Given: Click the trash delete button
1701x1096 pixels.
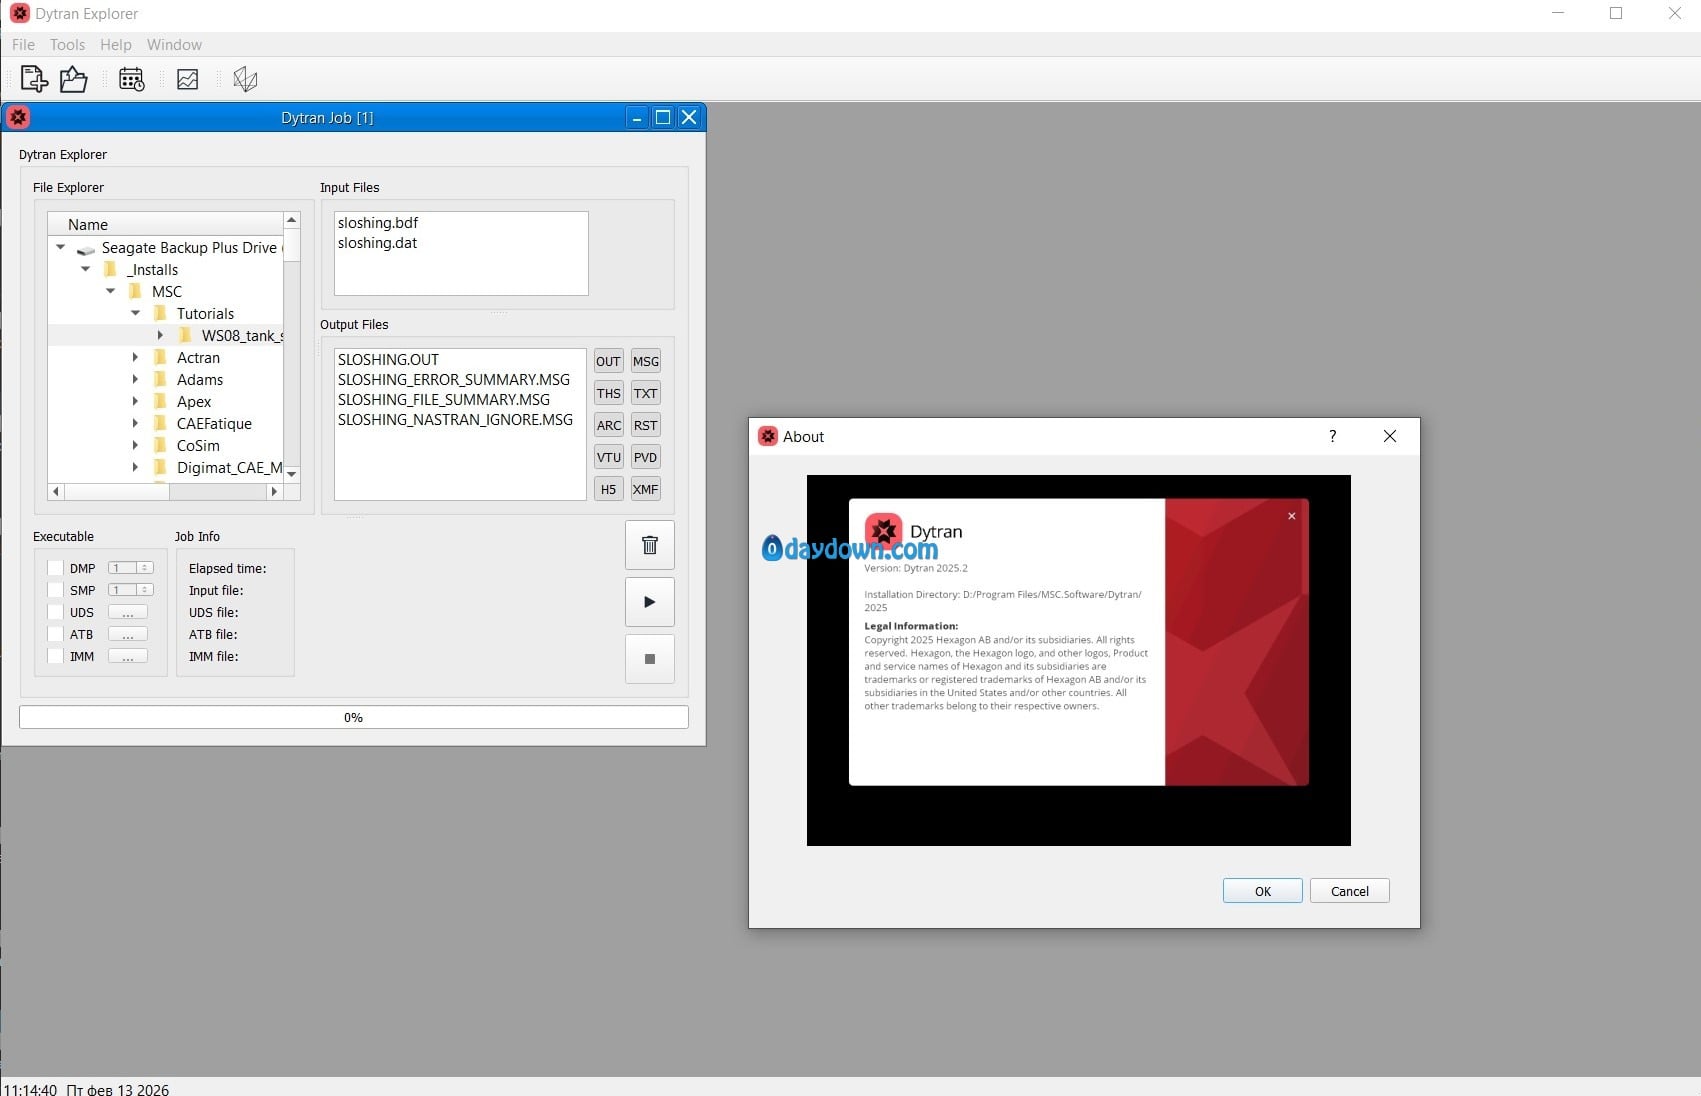Looking at the screenshot, I should 649,545.
